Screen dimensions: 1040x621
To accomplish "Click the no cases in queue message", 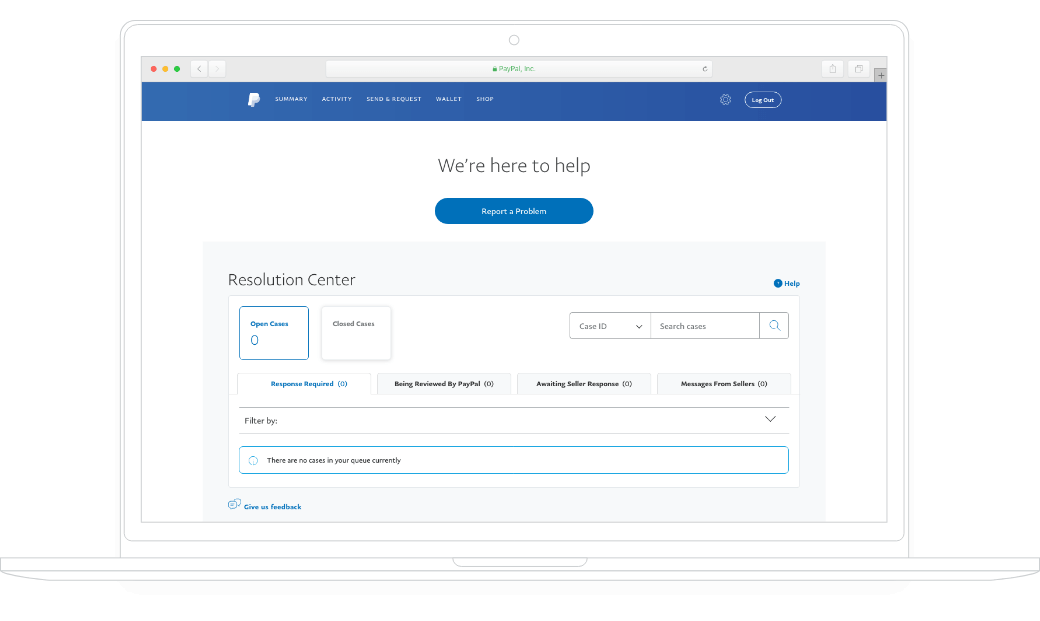I will (514, 460).
